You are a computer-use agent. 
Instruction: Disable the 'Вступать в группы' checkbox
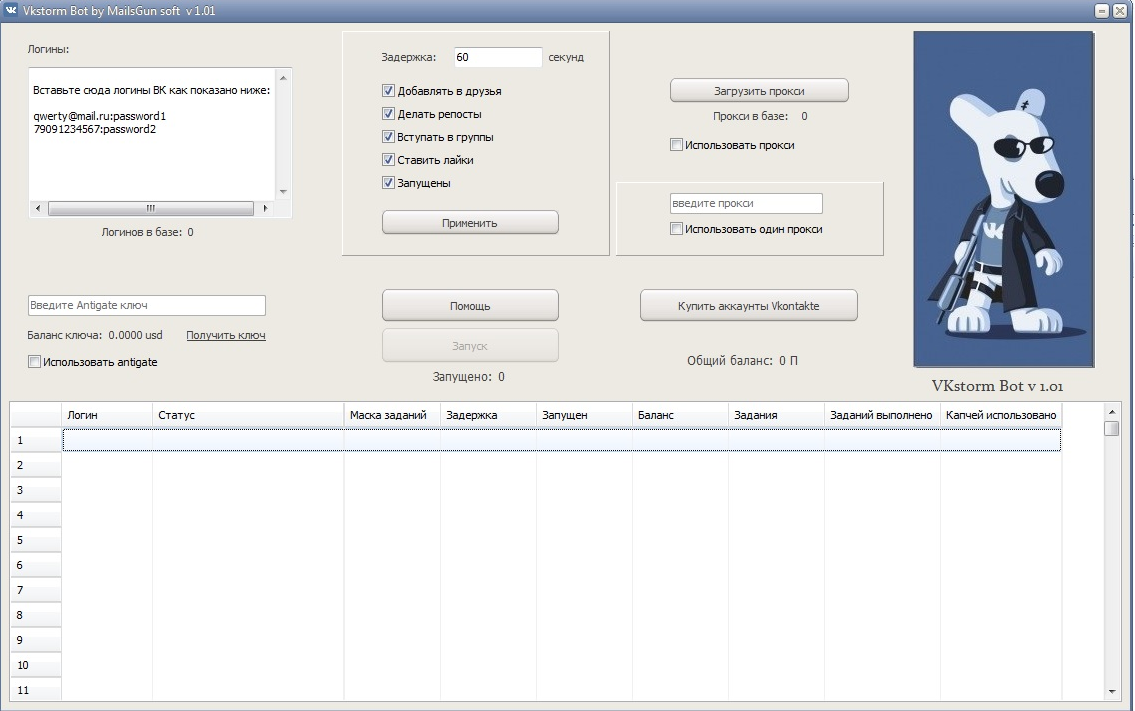tap(389, 137)
